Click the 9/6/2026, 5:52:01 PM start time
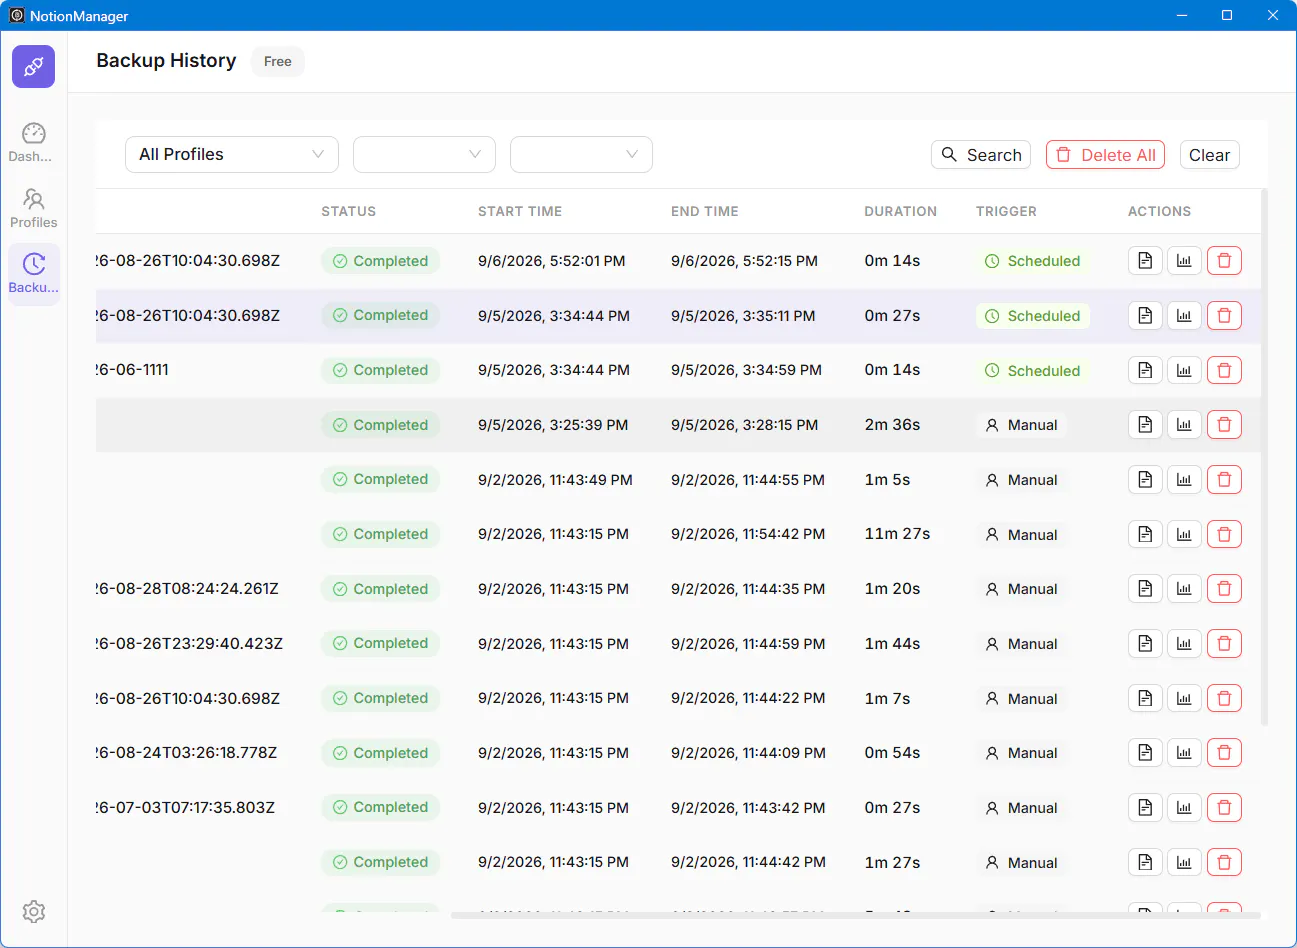Image resolution: width=1297 pixels, height=948 pixels. pyautogui.click(x=552, y=261)
